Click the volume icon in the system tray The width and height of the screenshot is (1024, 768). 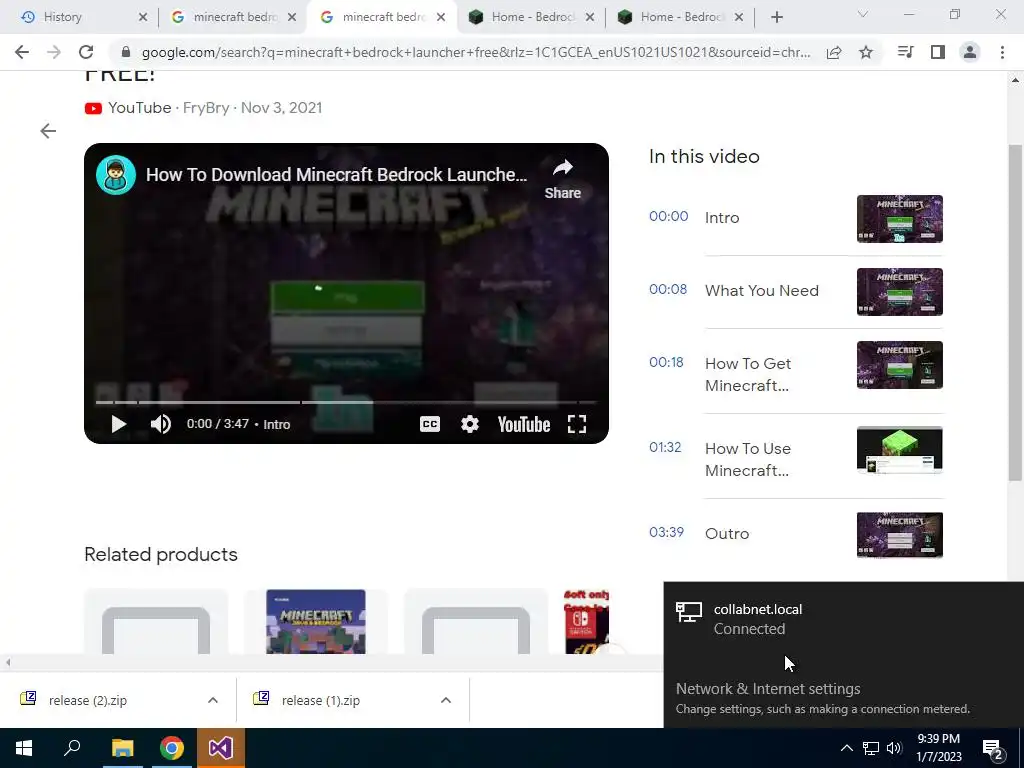tap(894, 748)
